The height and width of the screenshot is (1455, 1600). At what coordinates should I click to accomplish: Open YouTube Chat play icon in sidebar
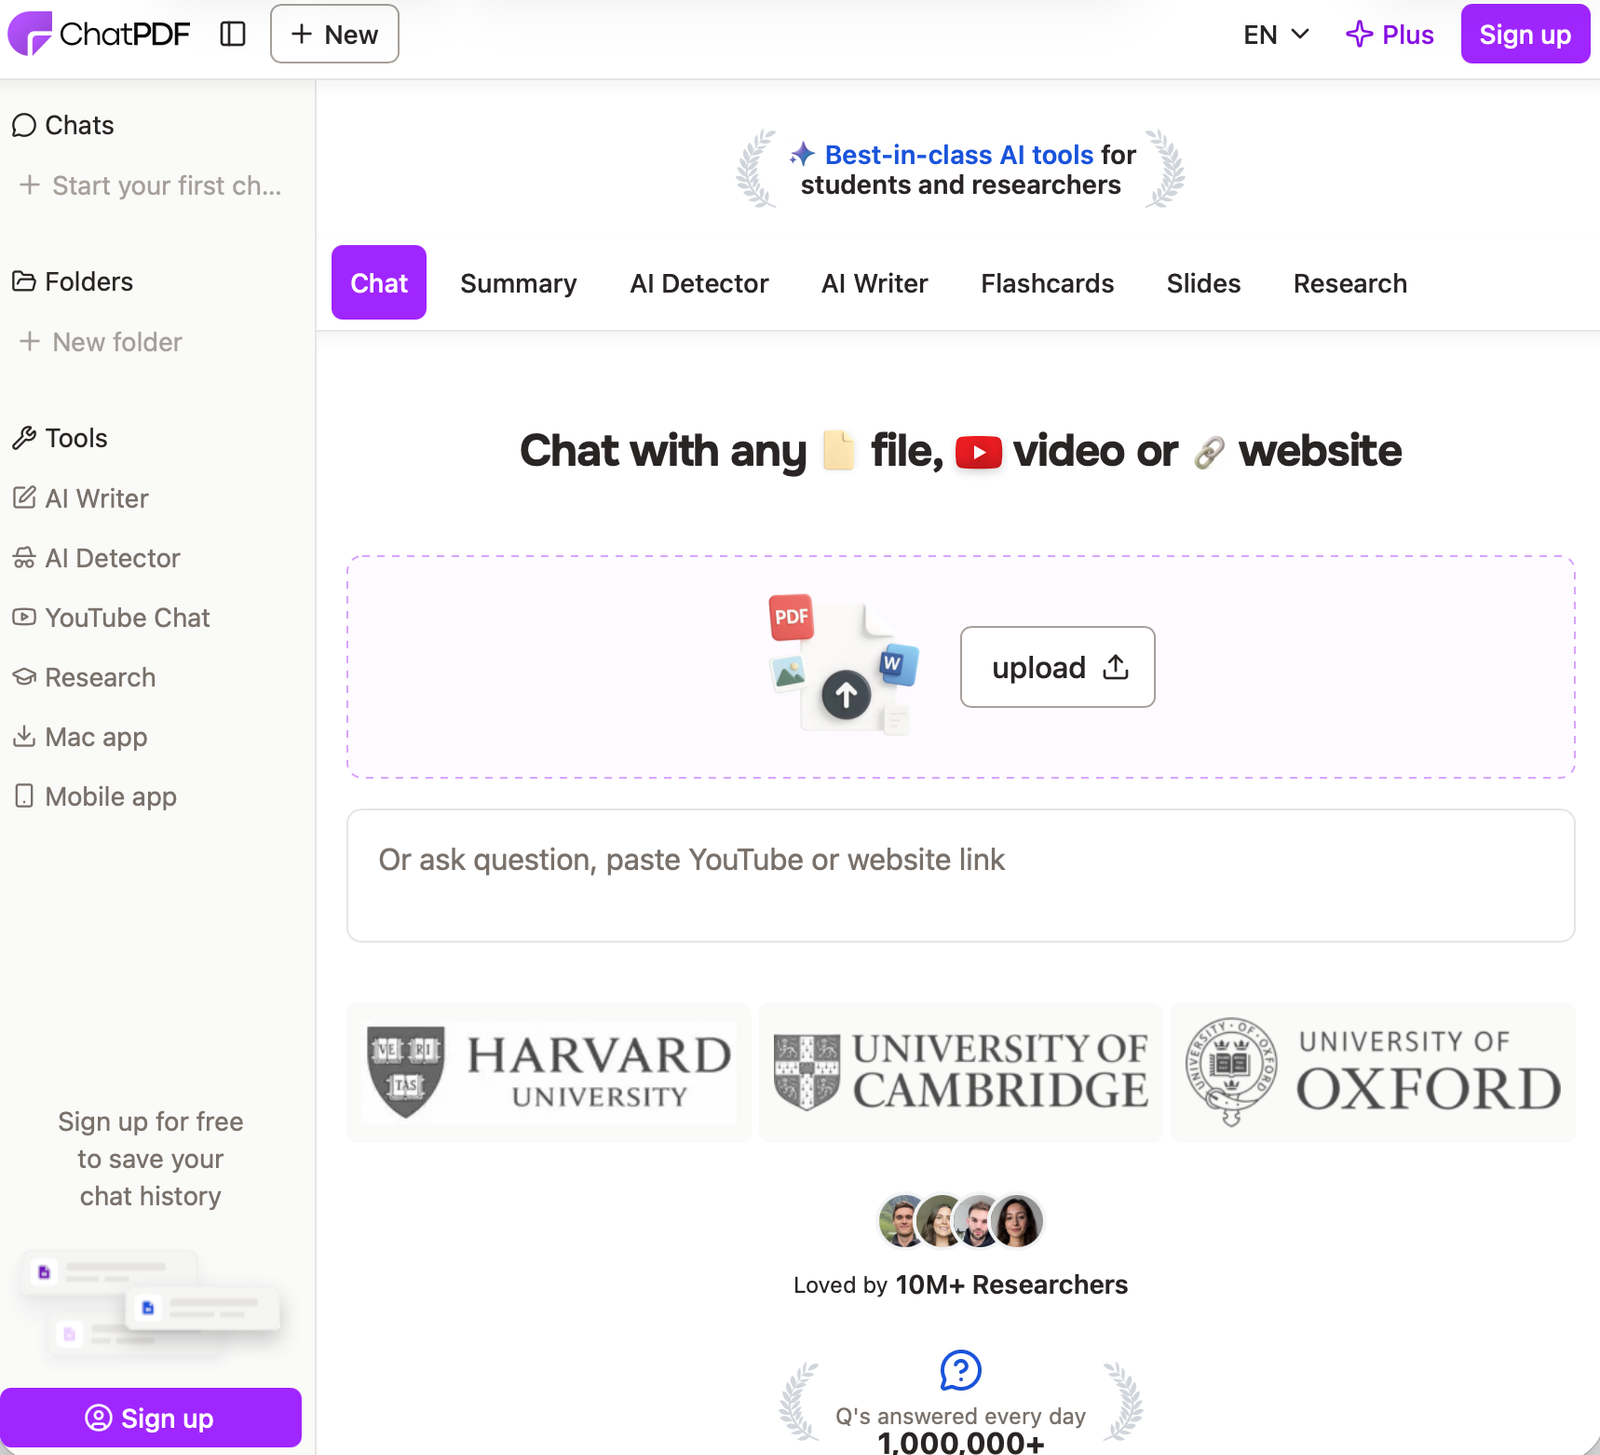point(24,617)
